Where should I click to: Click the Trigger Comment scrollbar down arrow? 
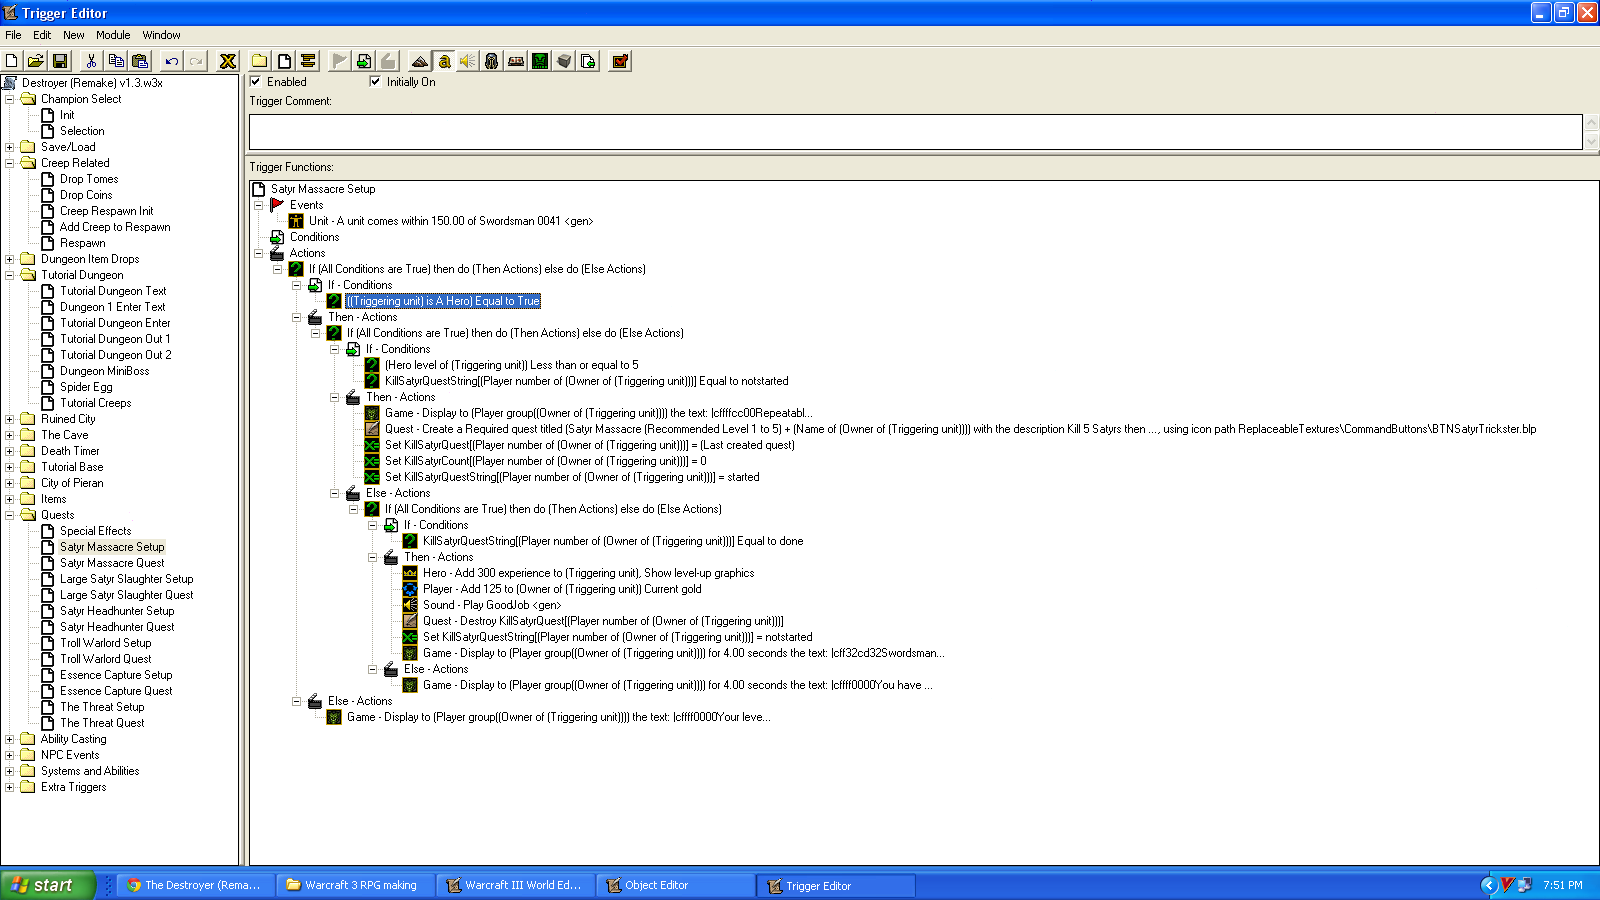coord(1591,141)
